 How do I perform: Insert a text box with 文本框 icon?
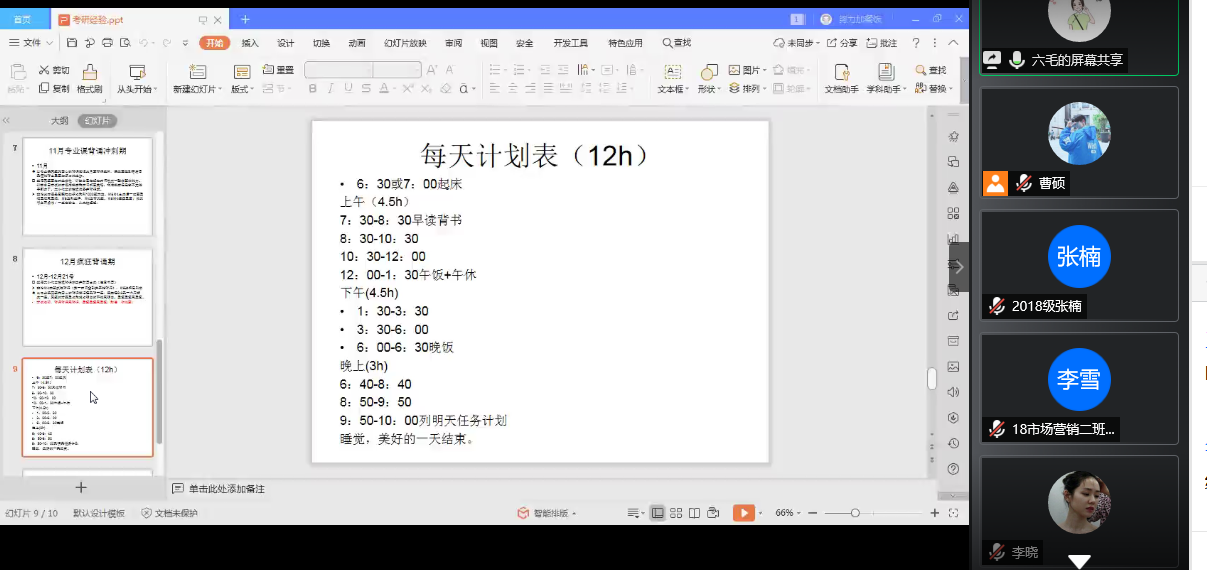click(672, 72)
